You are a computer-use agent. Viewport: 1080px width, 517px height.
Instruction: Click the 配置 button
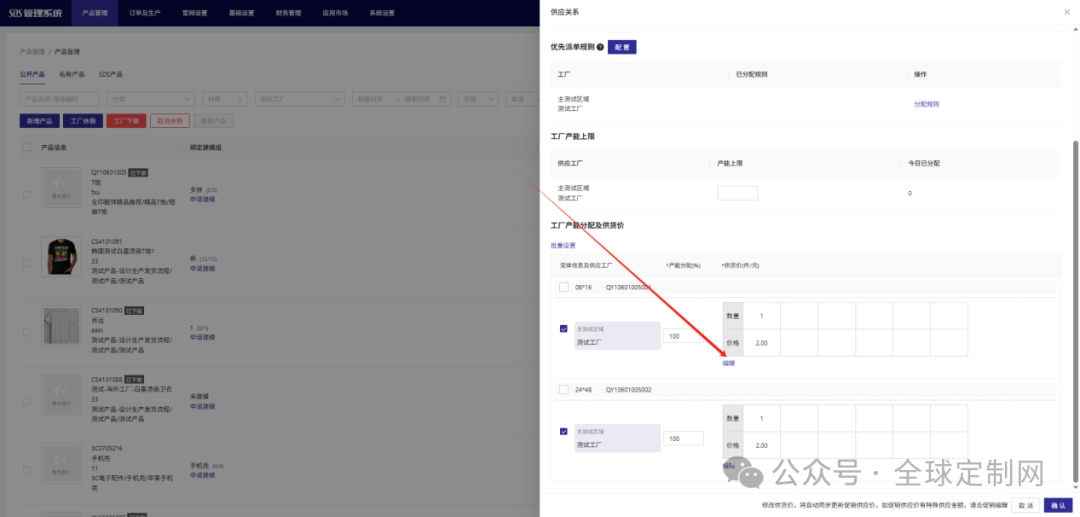621,47
